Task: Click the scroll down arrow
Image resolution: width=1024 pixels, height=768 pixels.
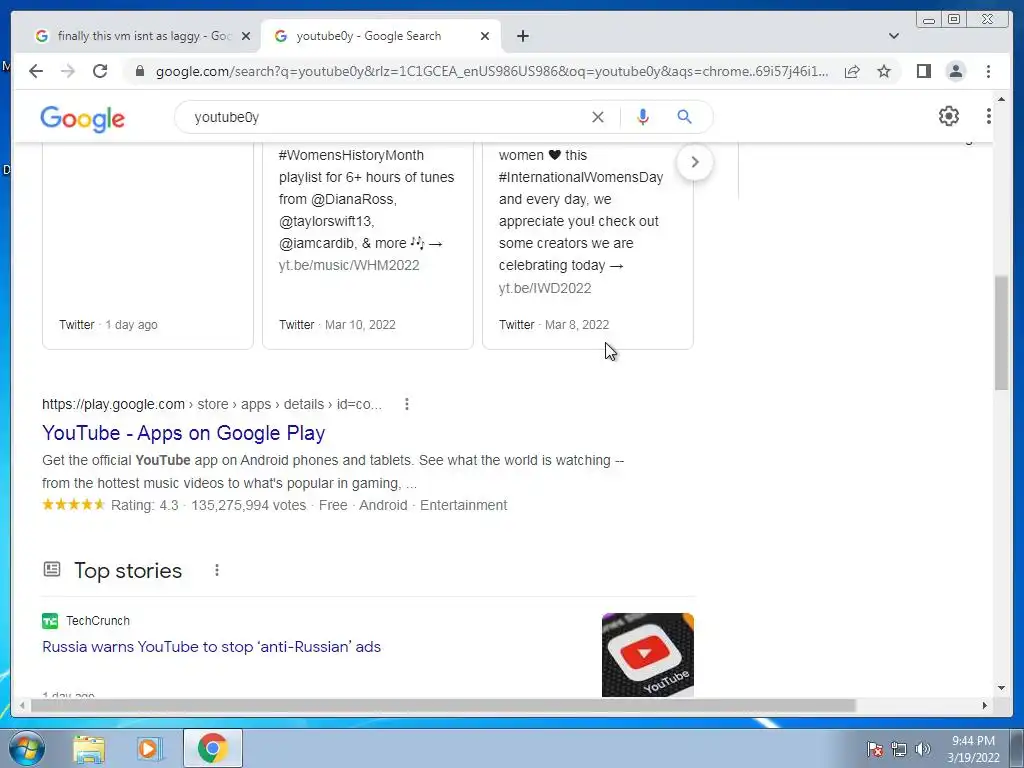Action: coord(1001,687)
